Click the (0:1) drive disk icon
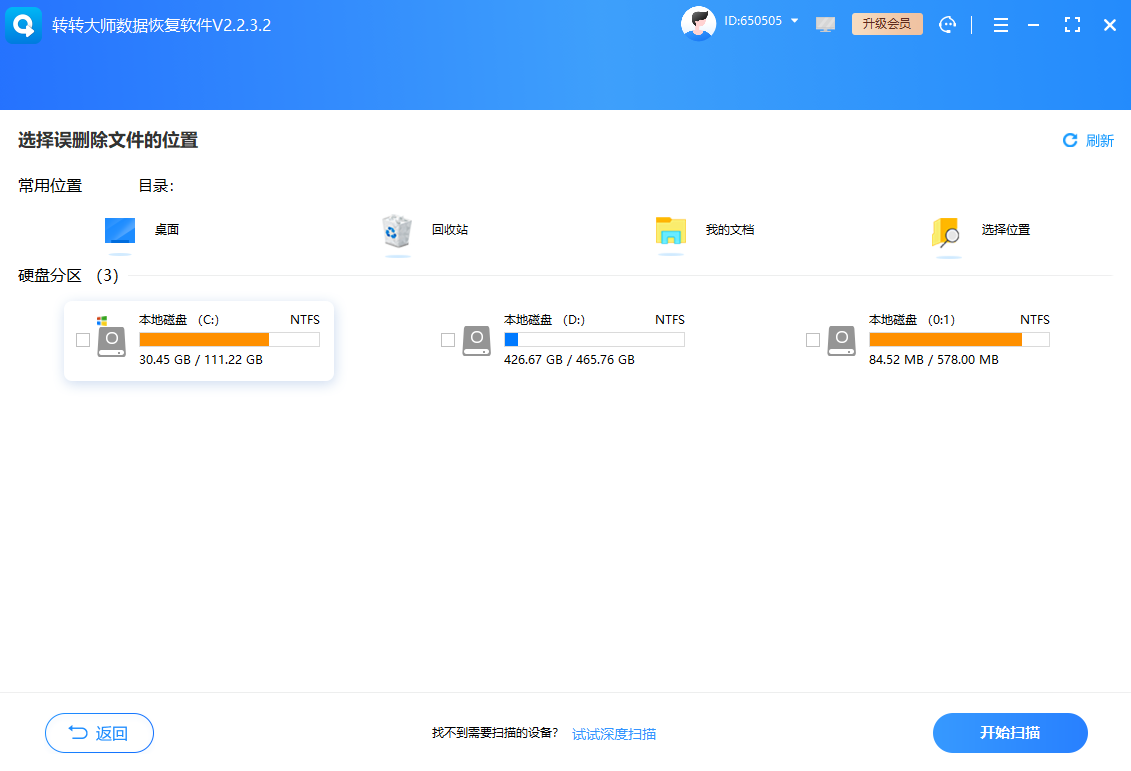 tap(841, 341)
